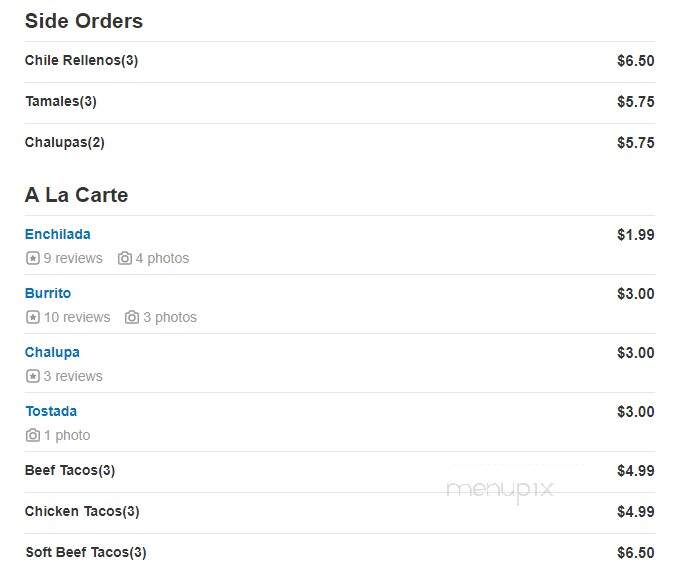
Task: View the 3 reviews for Chalupa
Action: pos(73,376)
